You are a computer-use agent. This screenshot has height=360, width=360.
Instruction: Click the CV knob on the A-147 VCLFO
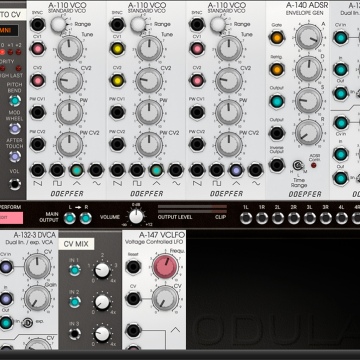point(165,299)
